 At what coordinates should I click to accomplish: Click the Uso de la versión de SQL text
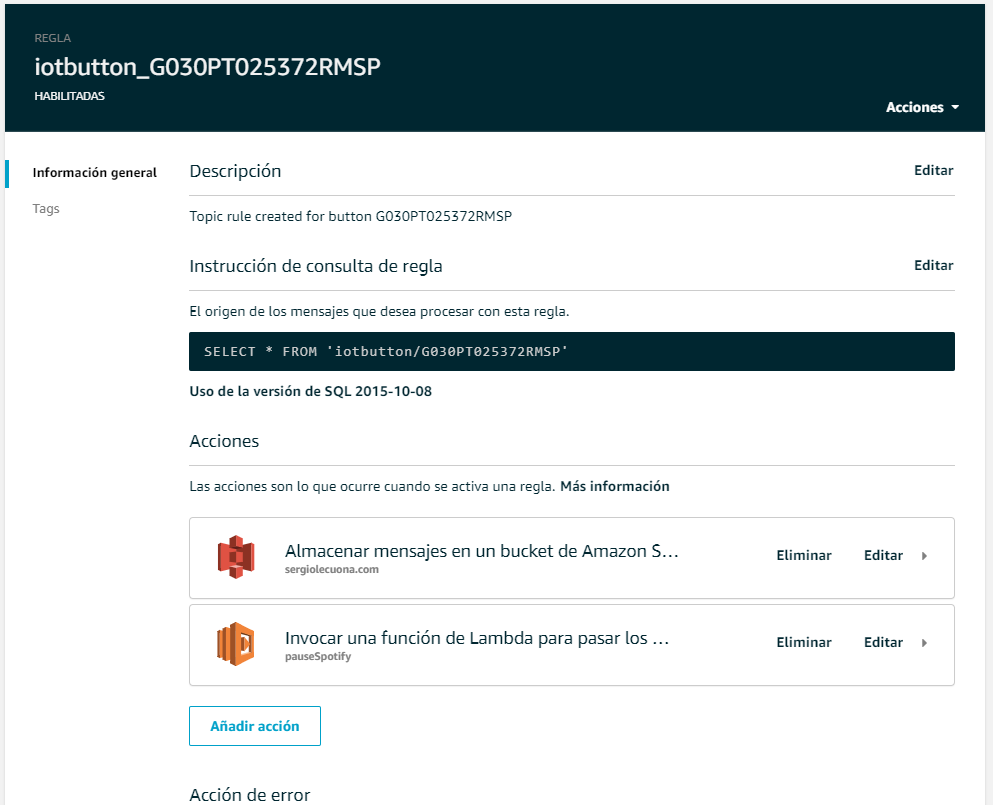click(x=310, y=391)
